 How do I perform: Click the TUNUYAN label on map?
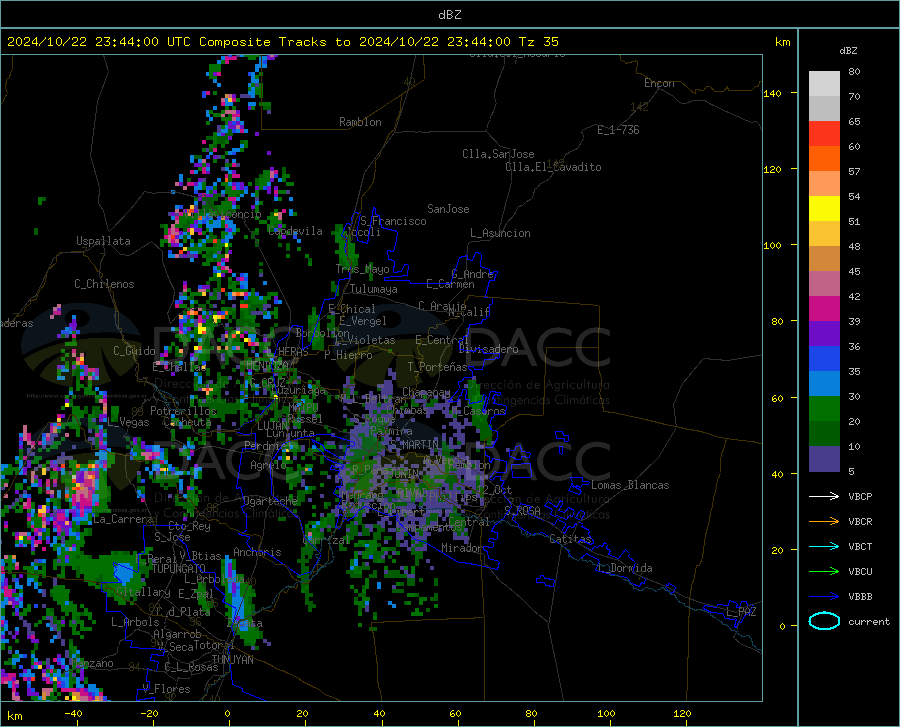(x=232, y=660)
